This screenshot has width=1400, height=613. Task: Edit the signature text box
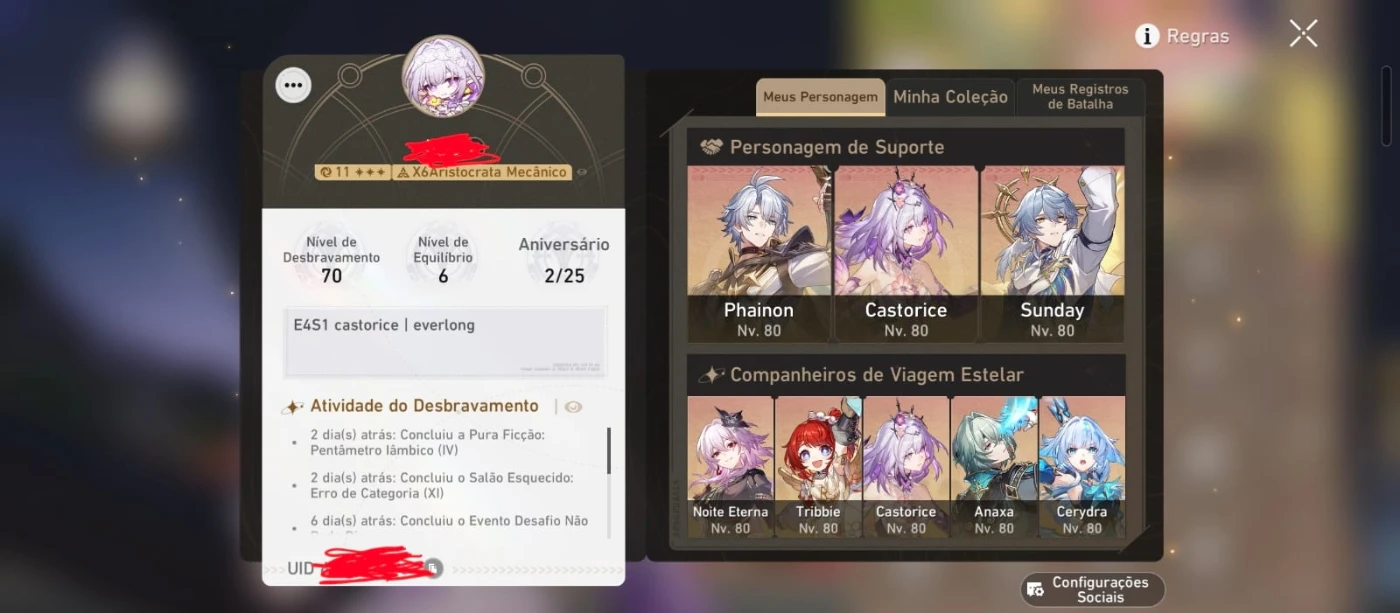445,342
